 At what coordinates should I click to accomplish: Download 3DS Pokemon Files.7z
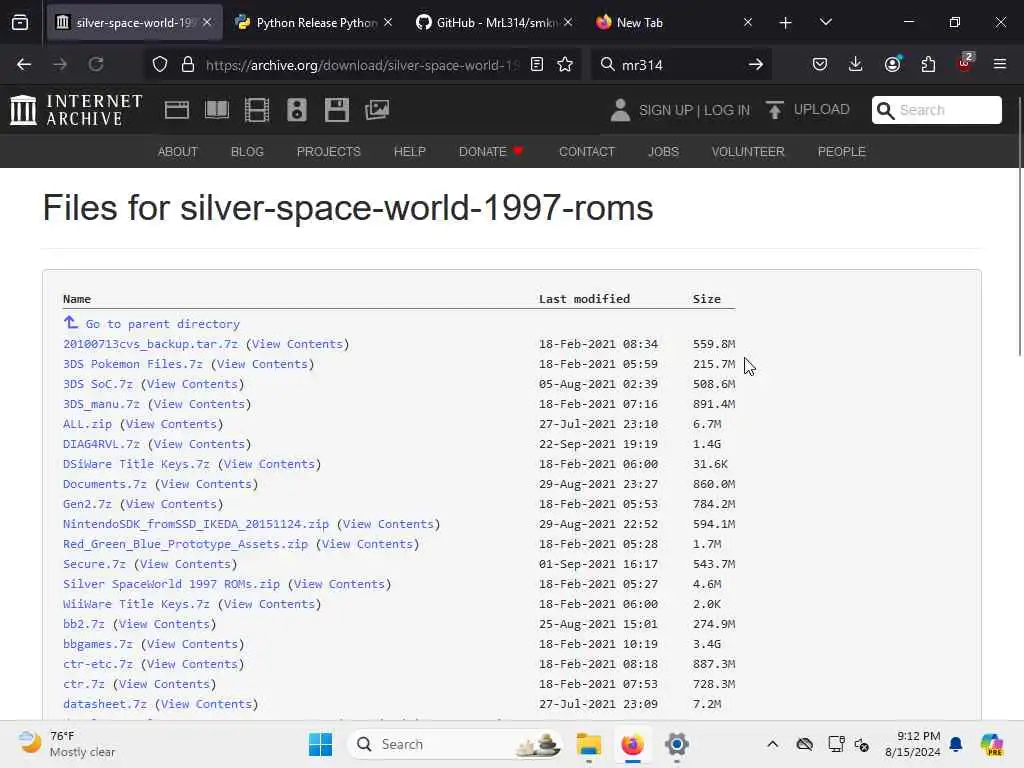pyautogui.click(x=133, y=364)
